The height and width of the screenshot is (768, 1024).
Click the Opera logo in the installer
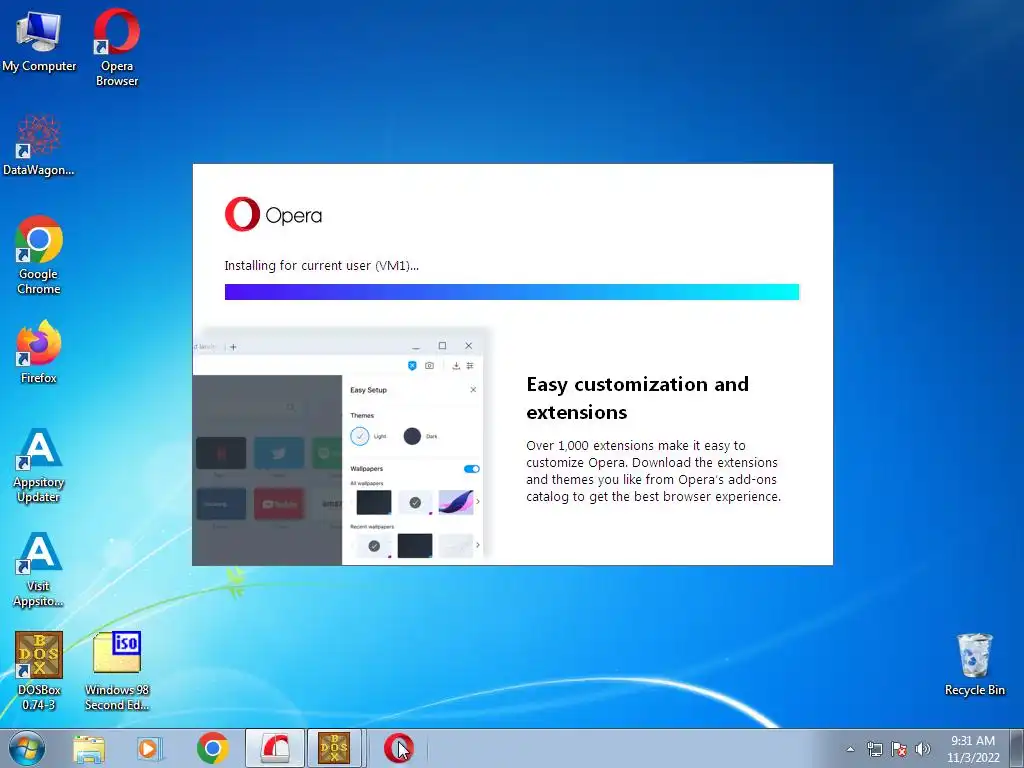273,214
